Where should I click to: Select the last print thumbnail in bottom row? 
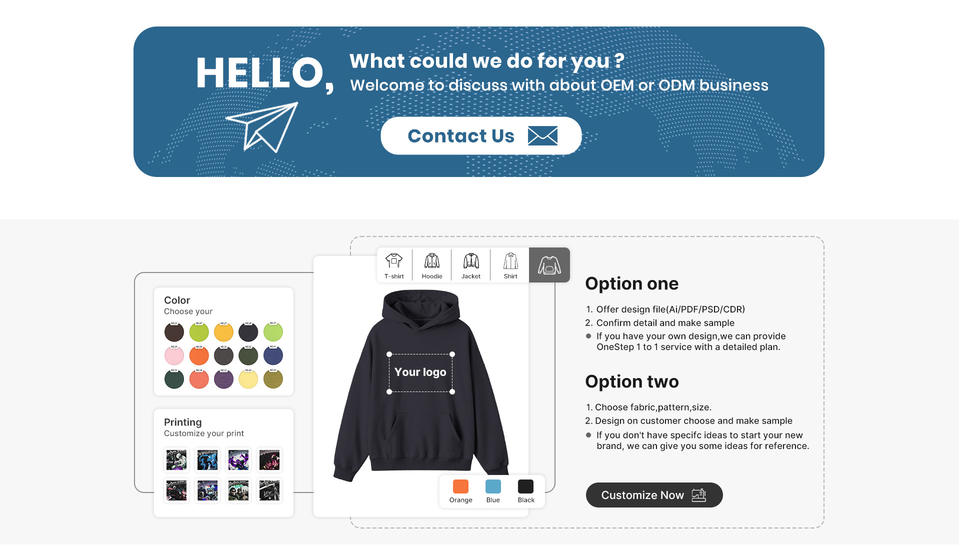tap(269, 490)
